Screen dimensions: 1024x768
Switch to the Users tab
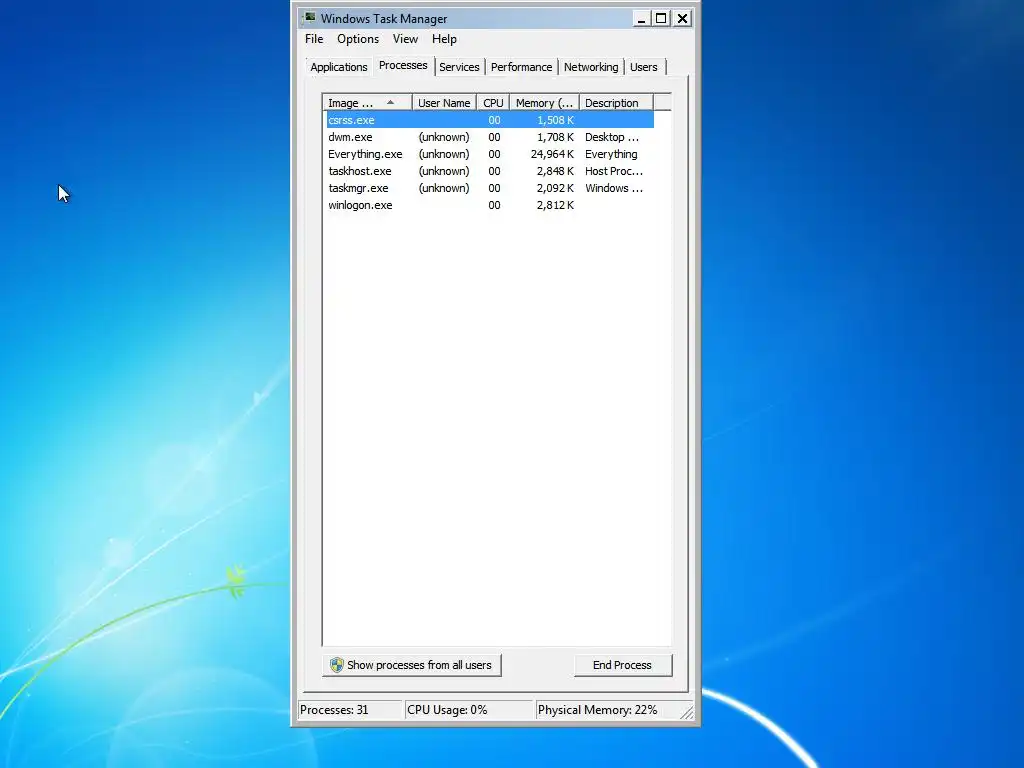[x=644, y=67]
